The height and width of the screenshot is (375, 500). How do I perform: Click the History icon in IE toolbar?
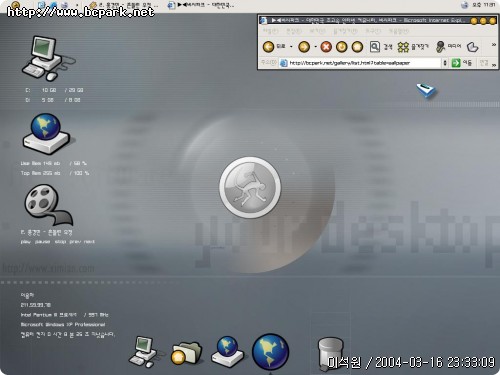click(472, 47)
